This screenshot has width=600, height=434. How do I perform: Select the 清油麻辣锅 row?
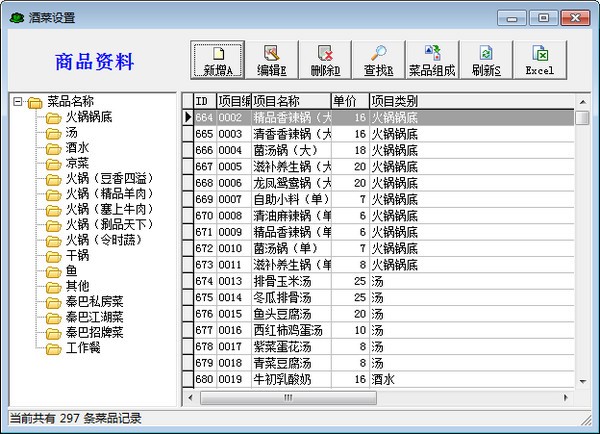pos(384,216)
